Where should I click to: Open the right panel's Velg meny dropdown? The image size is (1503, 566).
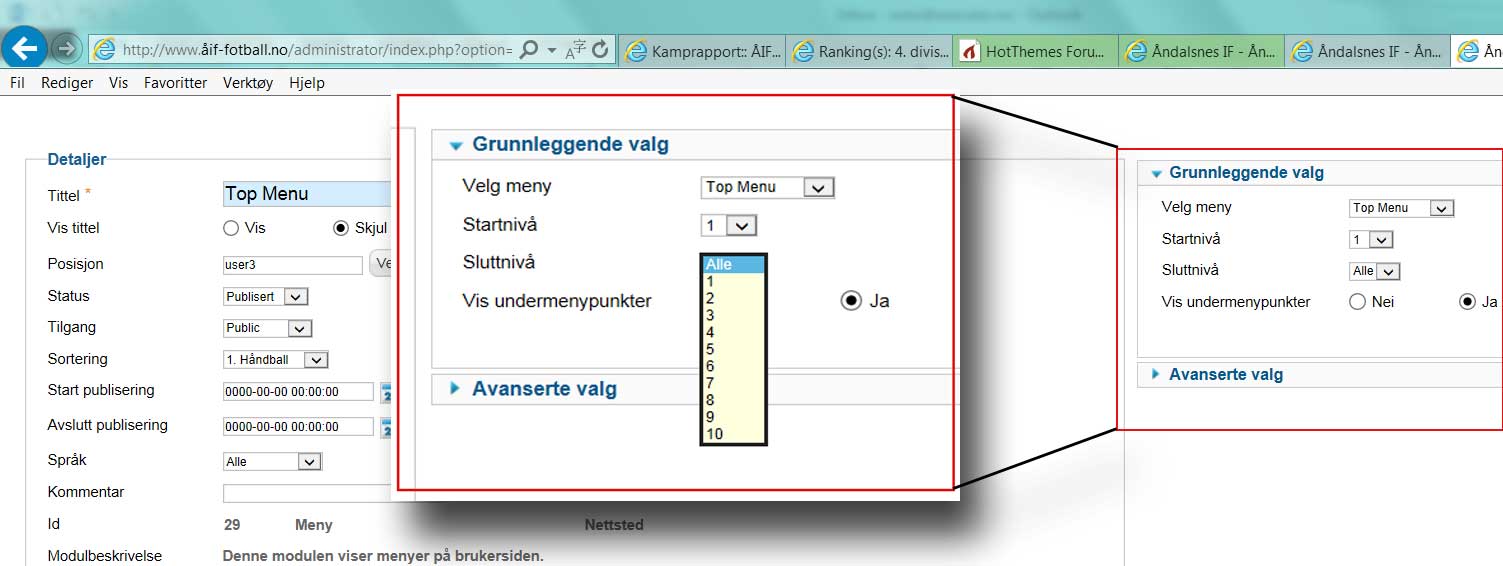1401,208
